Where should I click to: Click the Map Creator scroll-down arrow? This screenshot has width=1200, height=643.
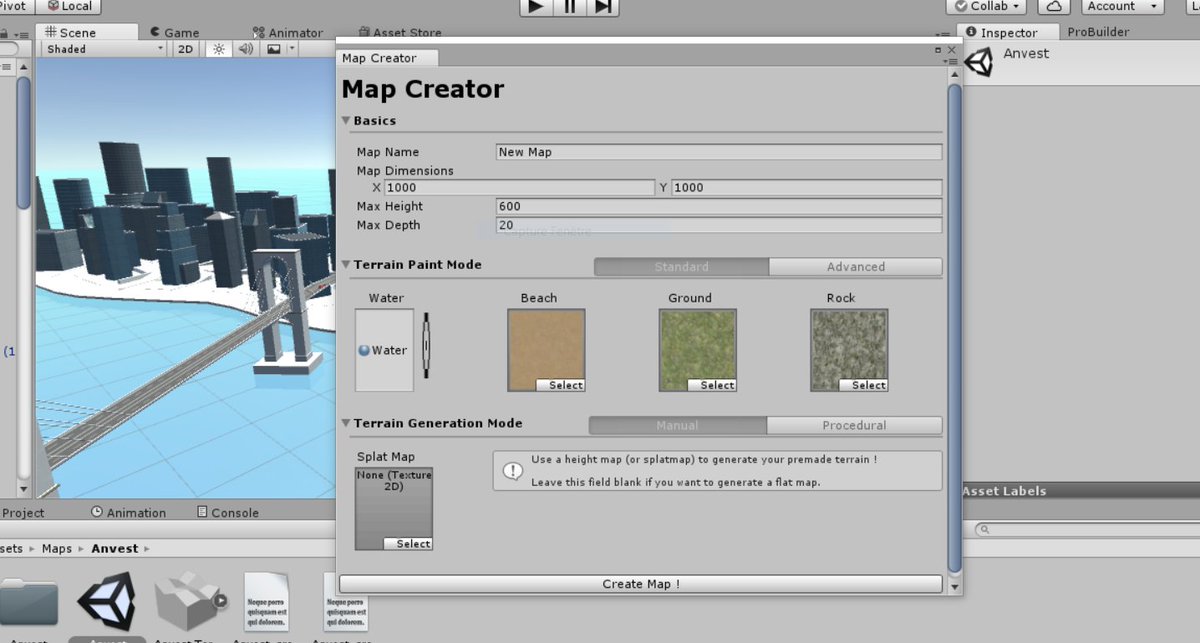click(954, 587)
